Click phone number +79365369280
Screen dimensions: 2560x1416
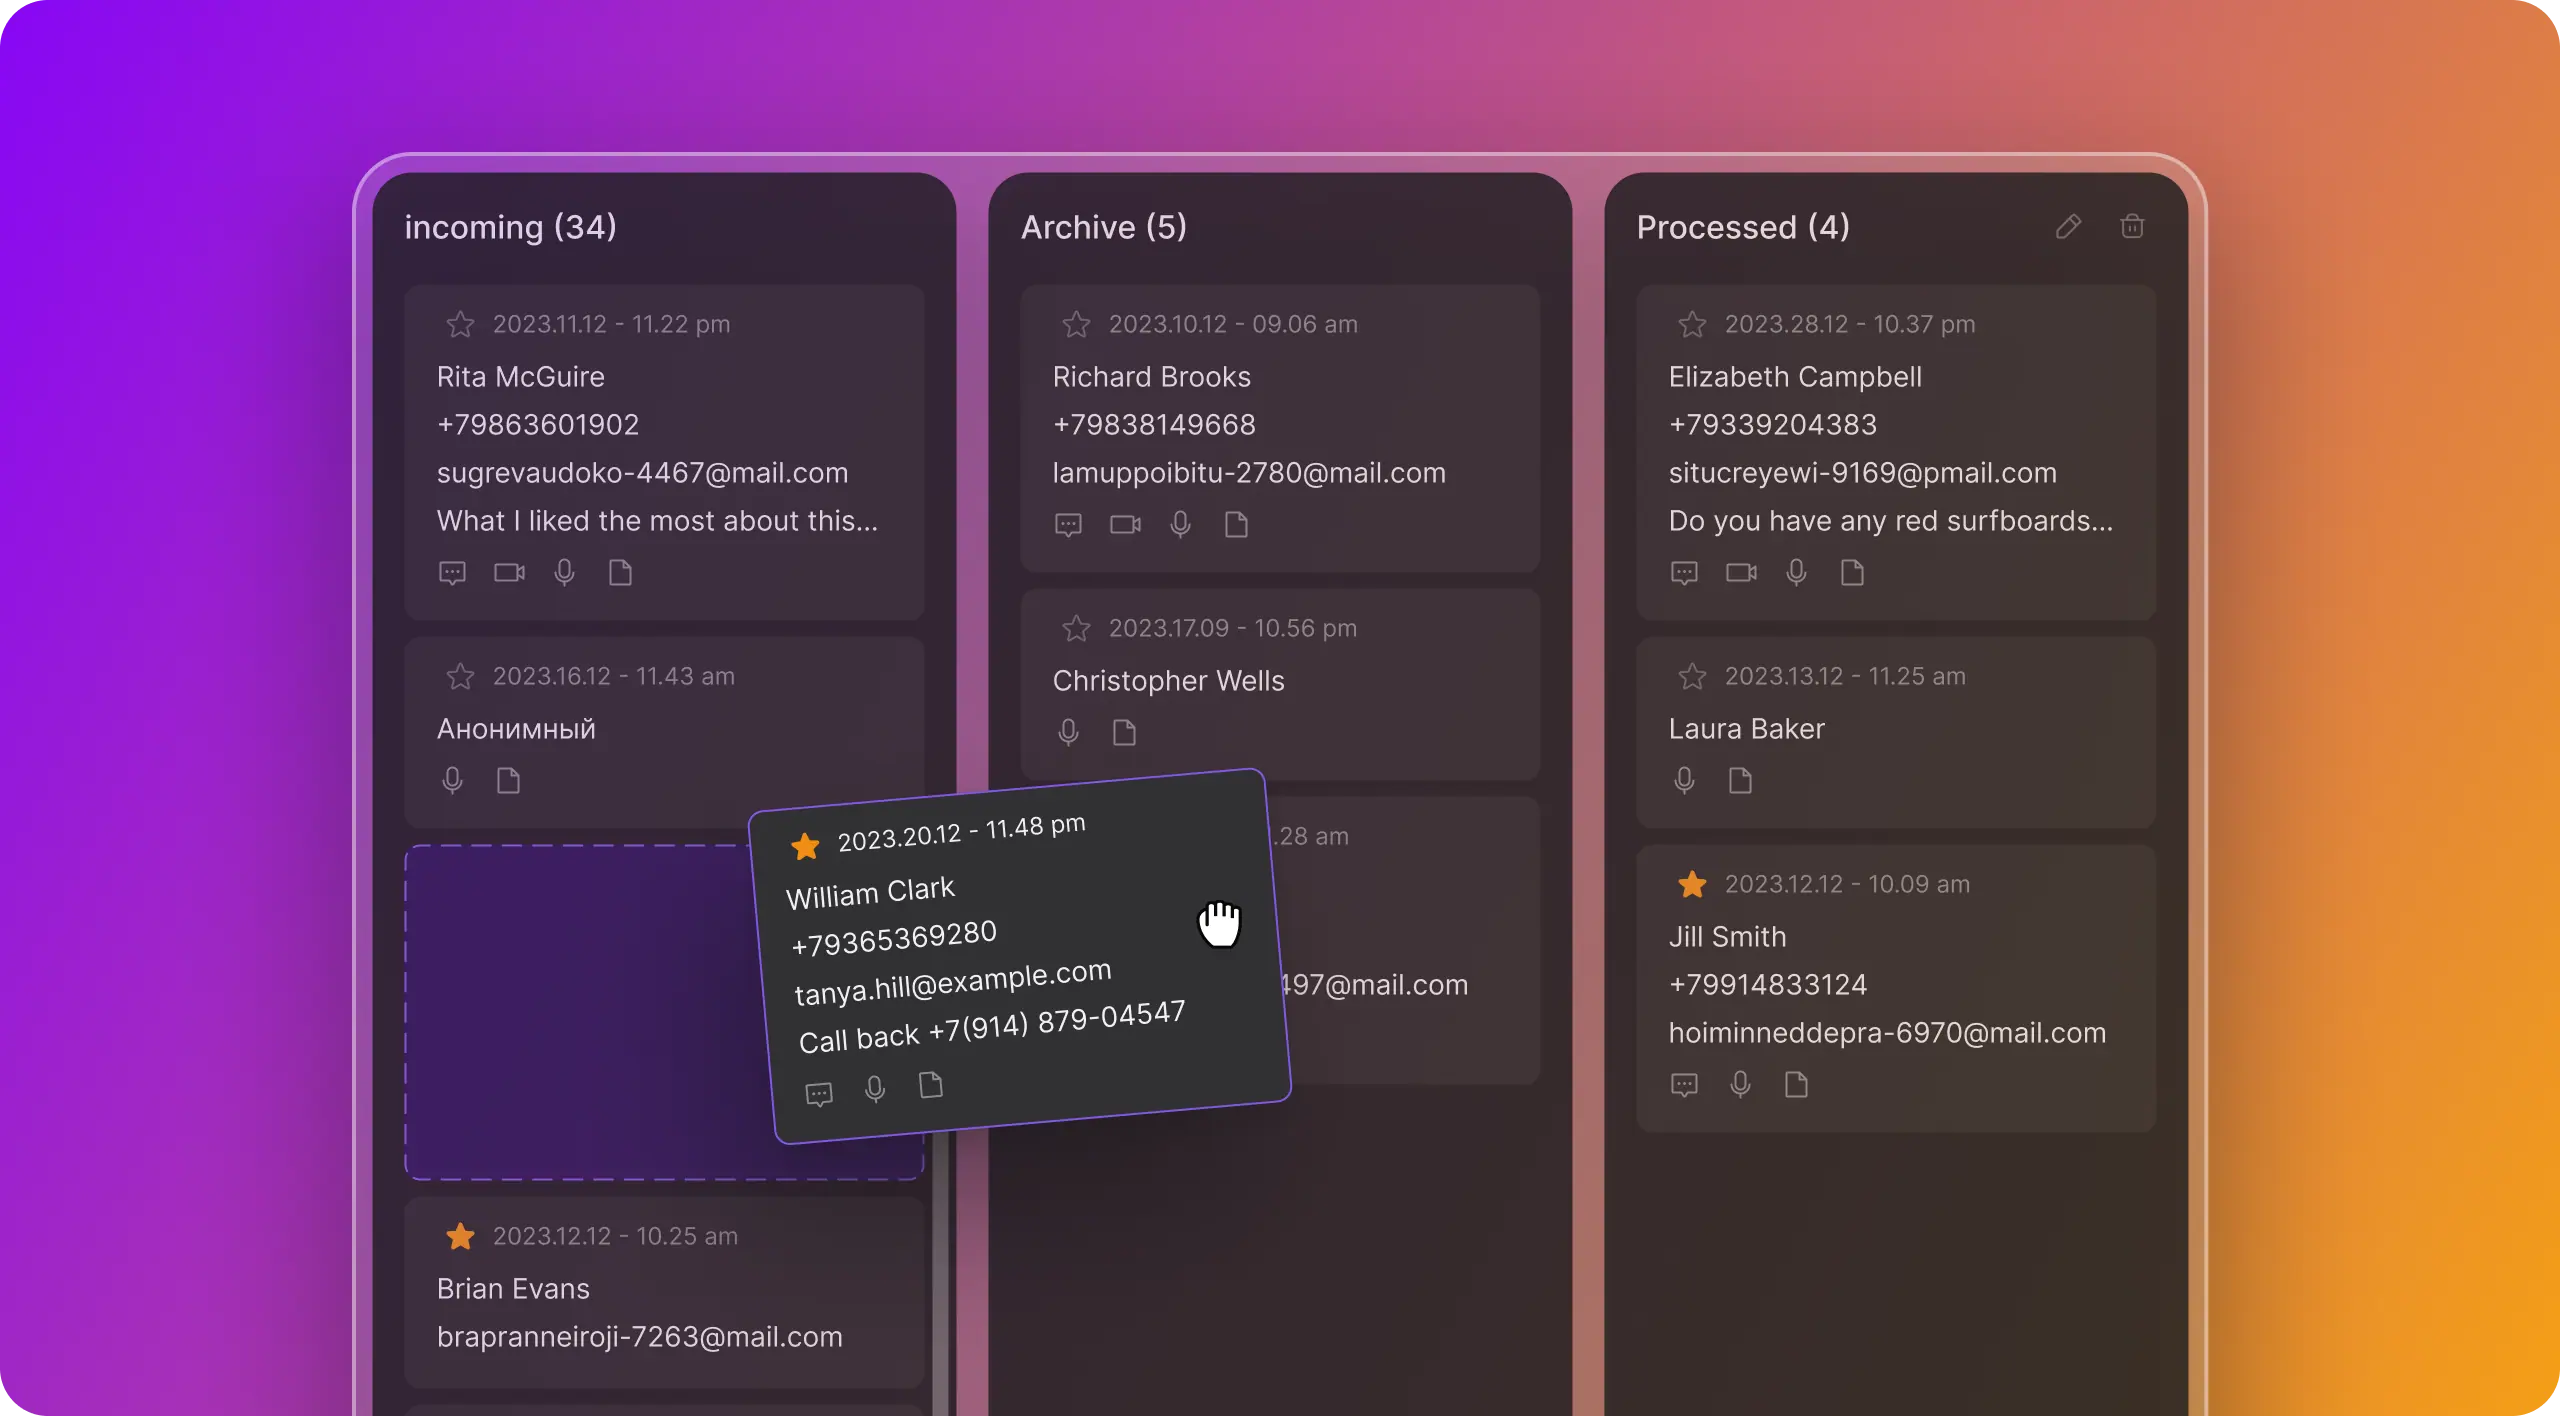click(893, 938)
